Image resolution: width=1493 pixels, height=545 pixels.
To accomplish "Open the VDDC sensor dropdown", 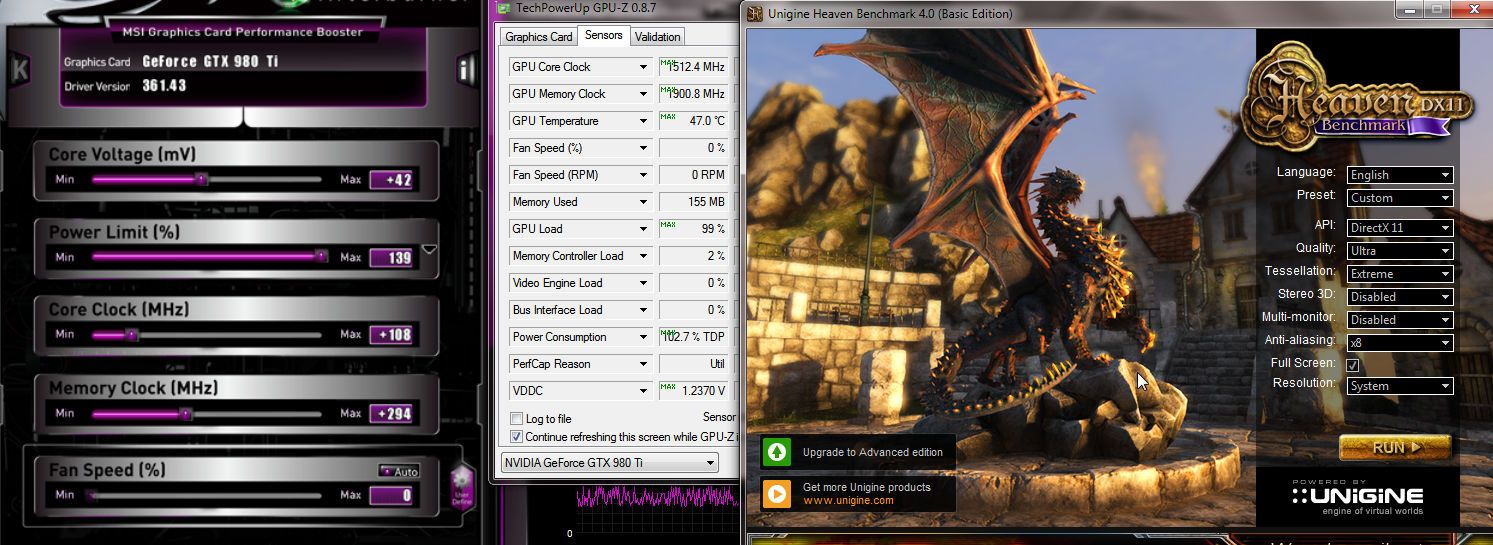I will 644,391.
